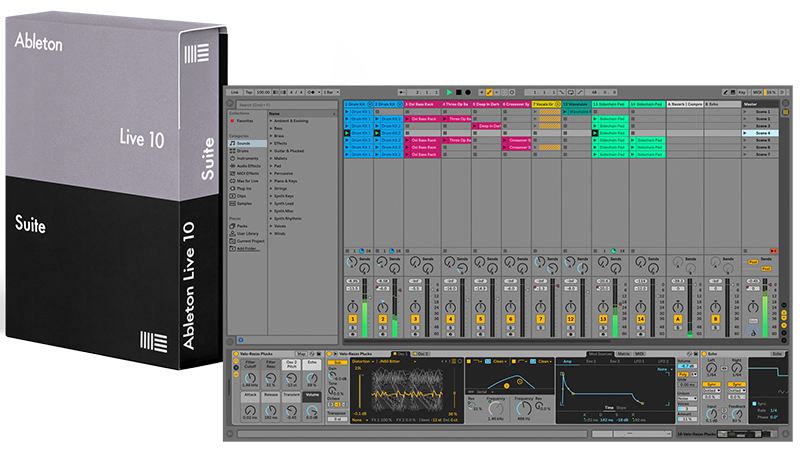Start playback with the green Play button
Image resolution: width=800 pixels, height=459 pixels.
coord(449,92)
